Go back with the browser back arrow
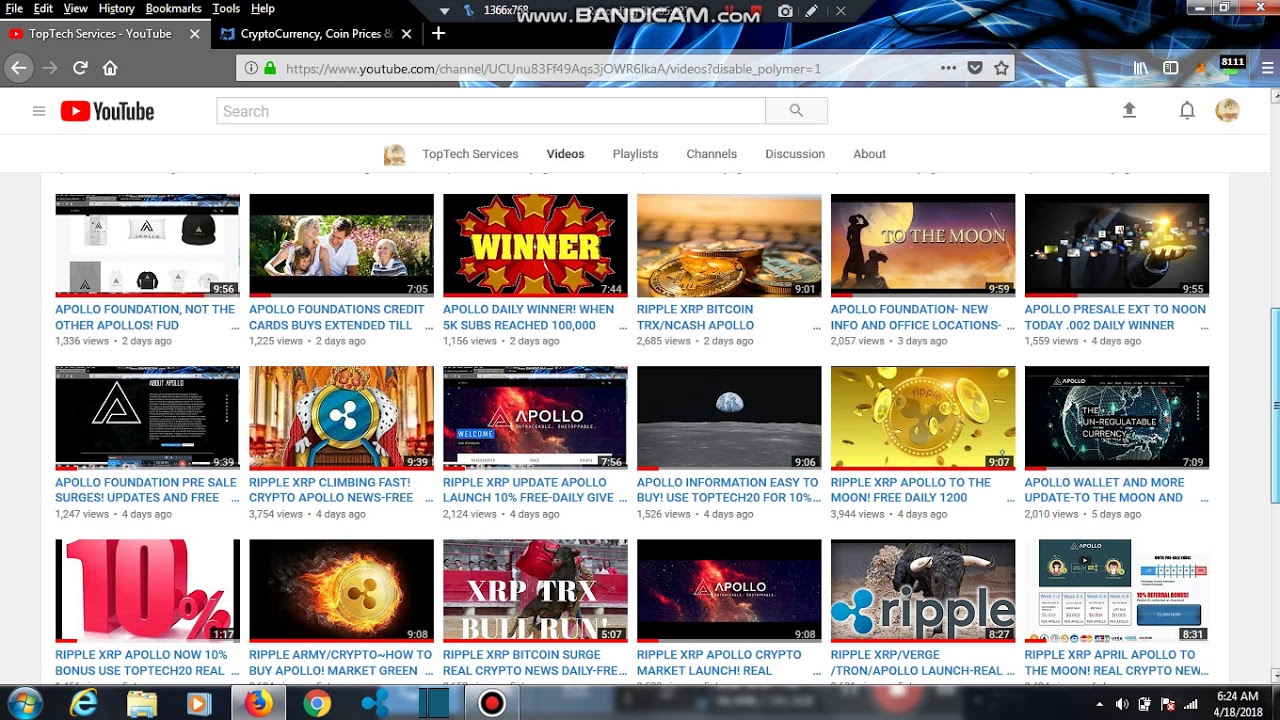The height and width of the screenshot is (720, 1280). pyautogui.click(x=18, y=68)
